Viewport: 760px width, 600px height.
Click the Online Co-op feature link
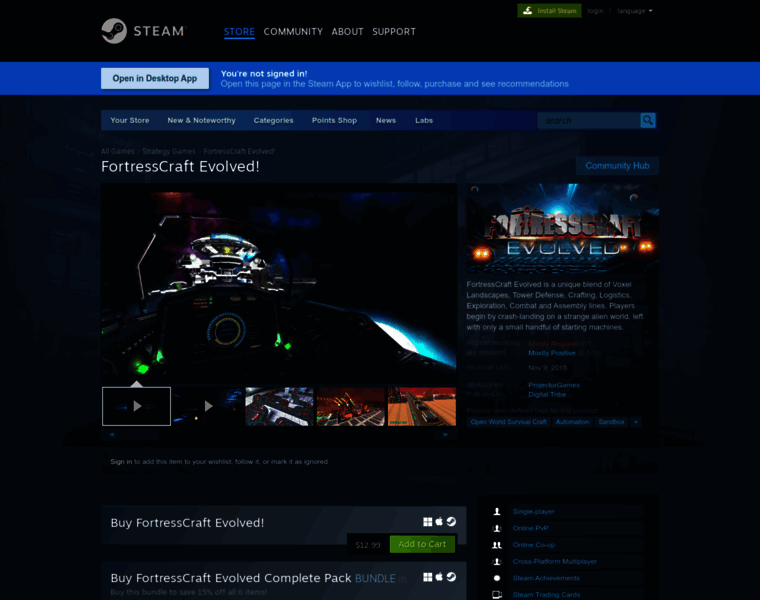click(534, 545)
